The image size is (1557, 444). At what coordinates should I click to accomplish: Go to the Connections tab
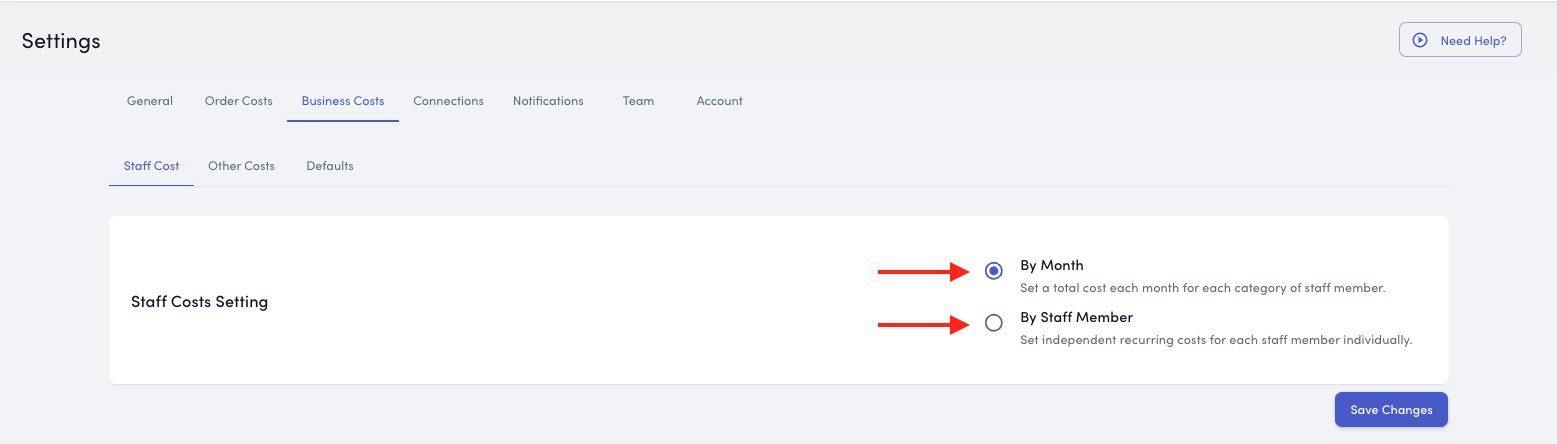pyautogui.click(x=448, y=101)
